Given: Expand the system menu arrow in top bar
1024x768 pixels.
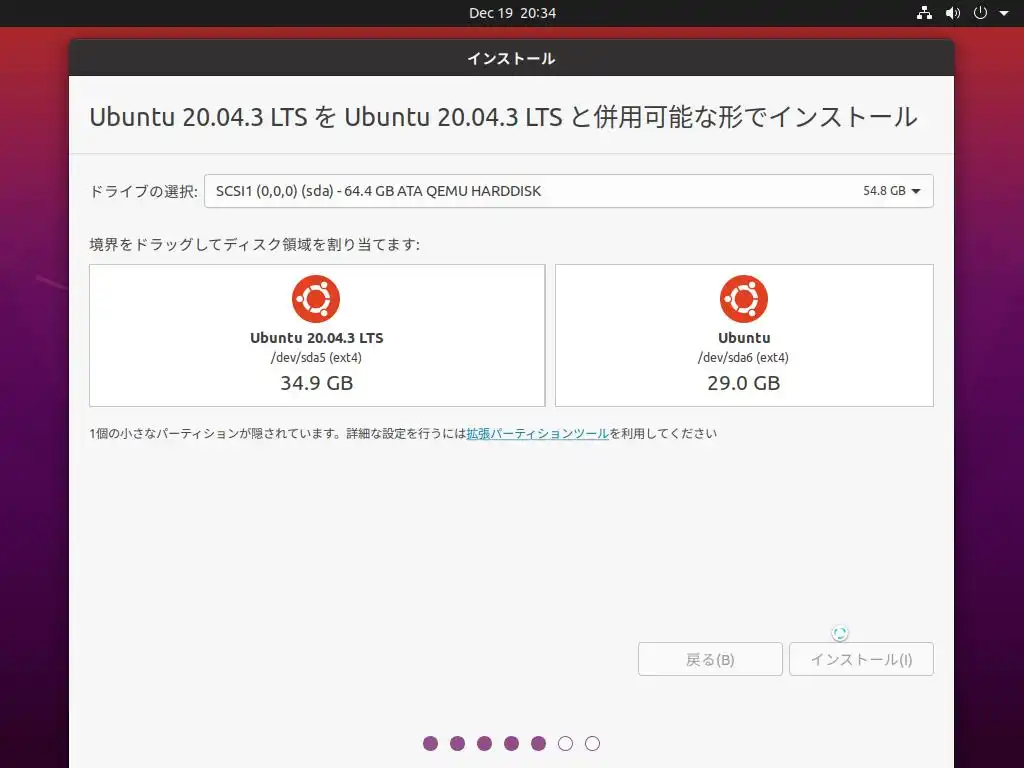Looking at the screenshot, I should click(x=1004, y=13).
